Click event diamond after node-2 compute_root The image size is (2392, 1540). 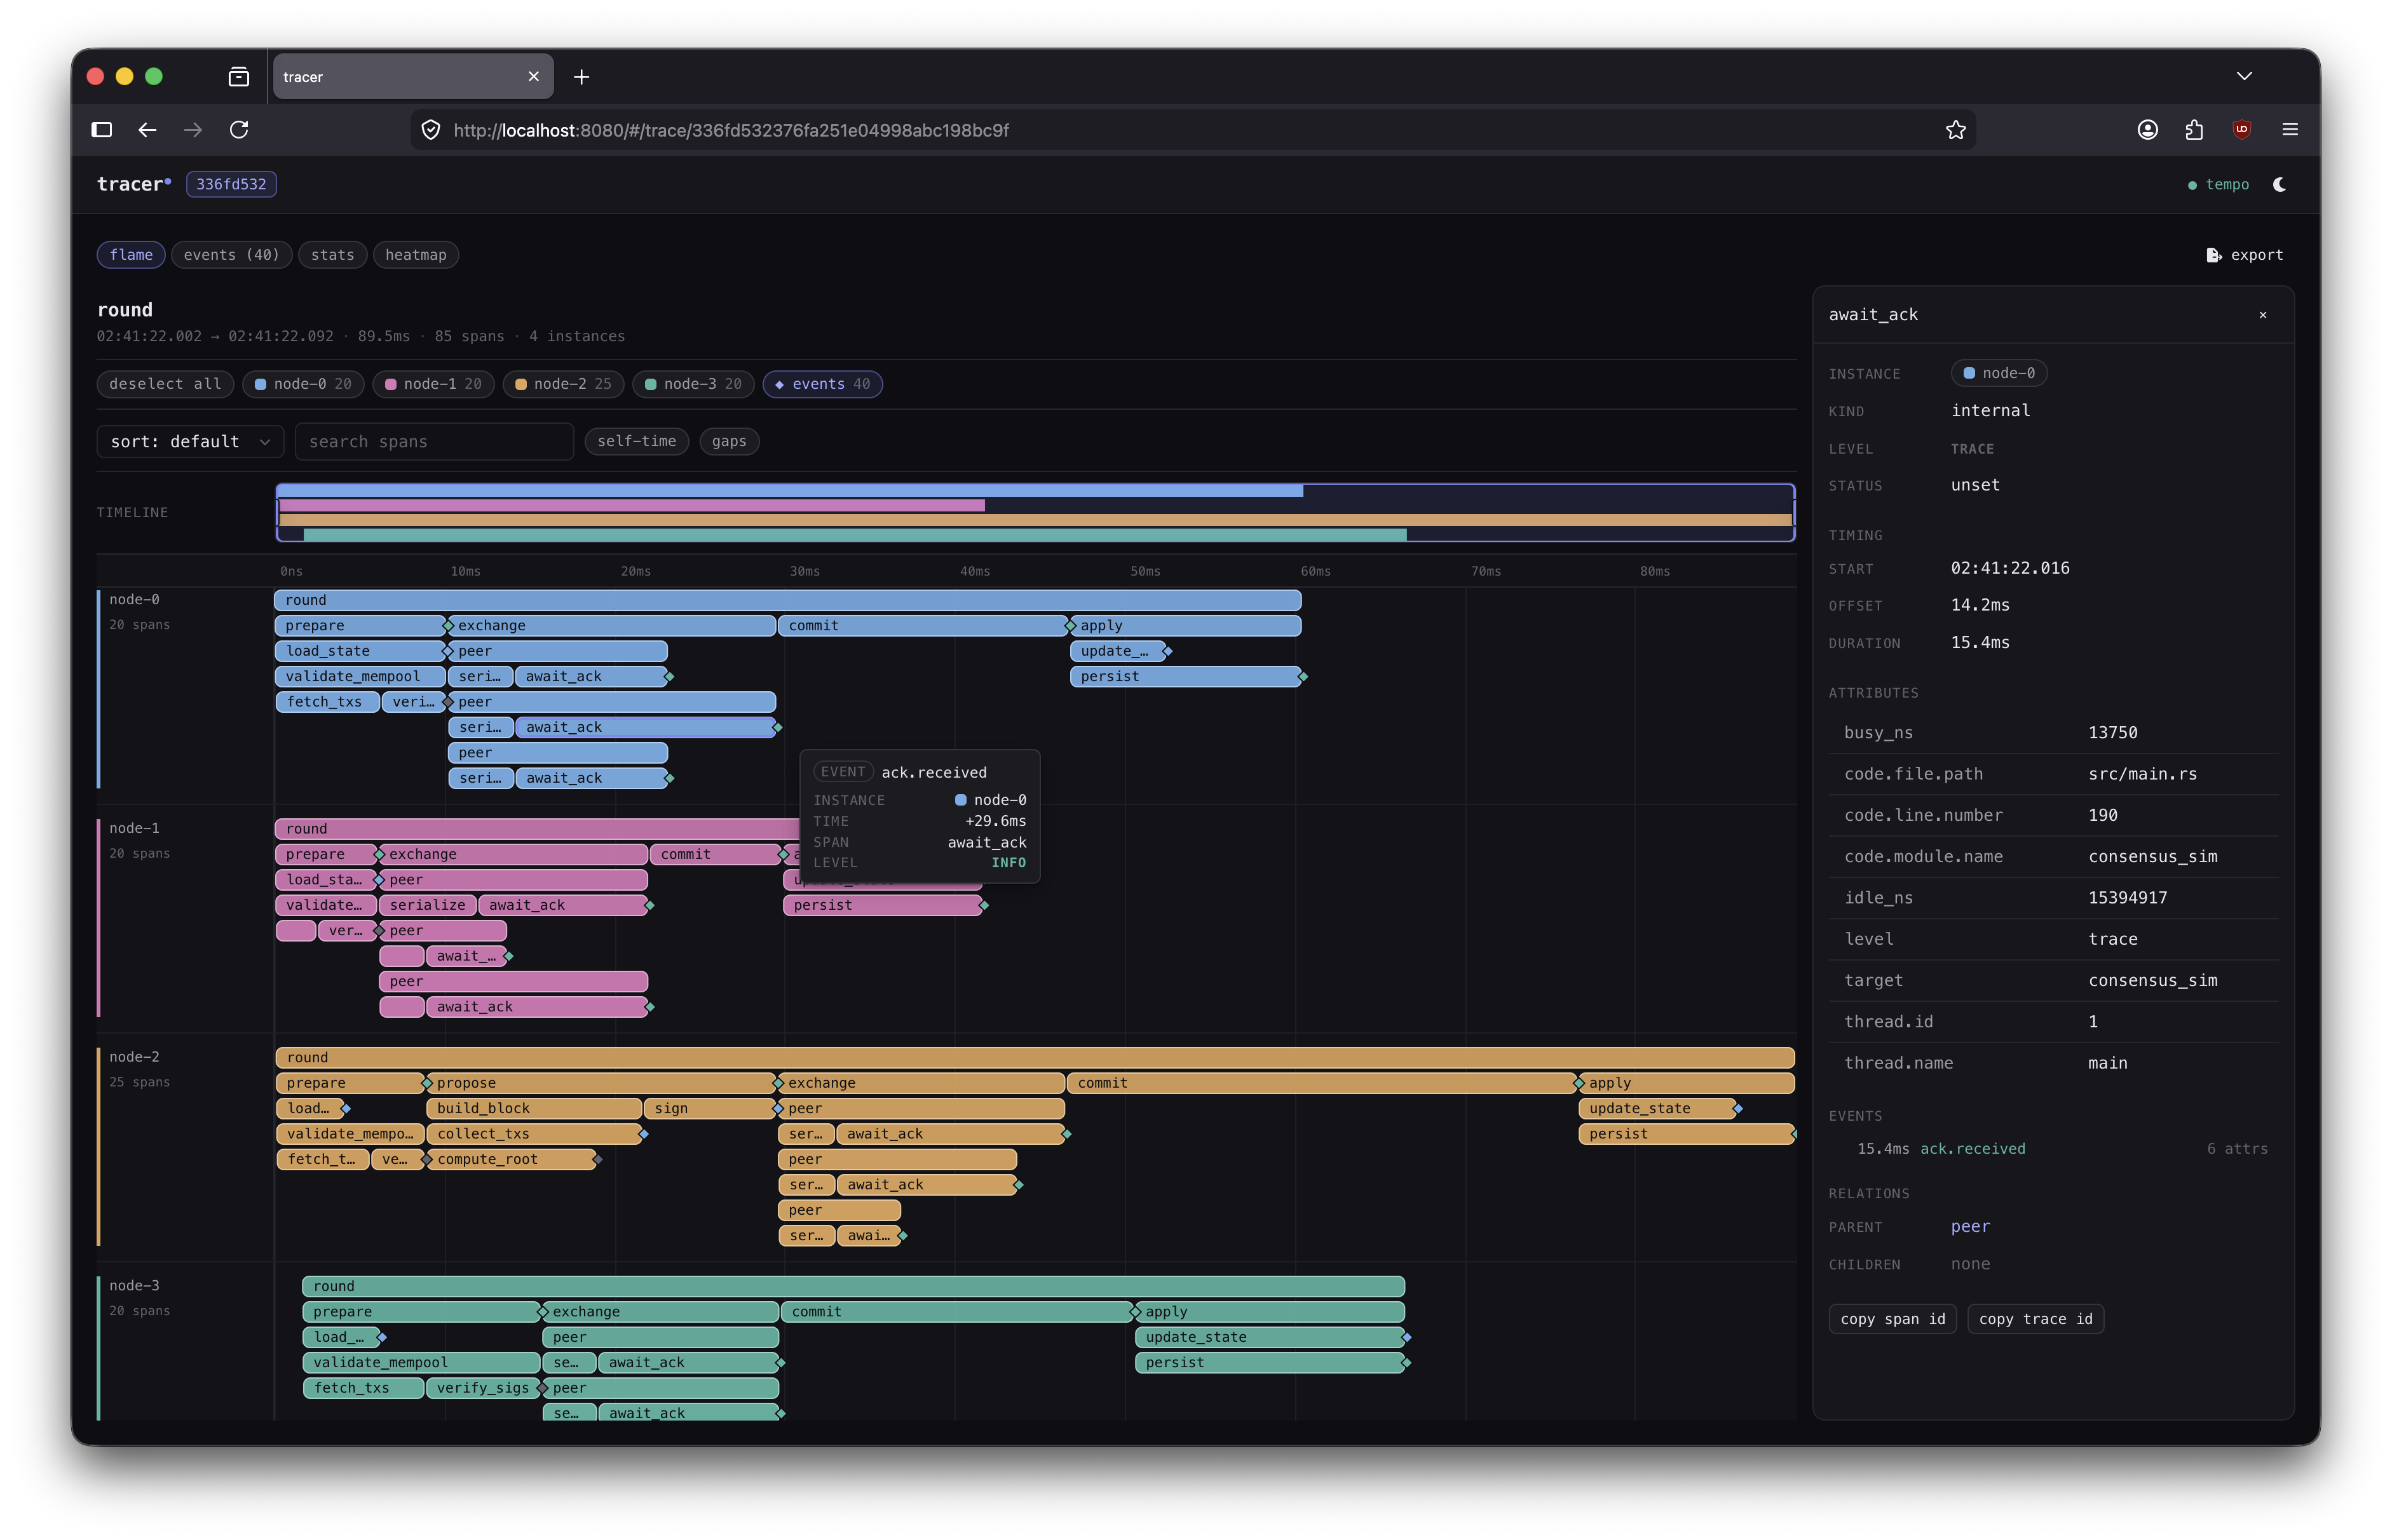pos(597,1159)
